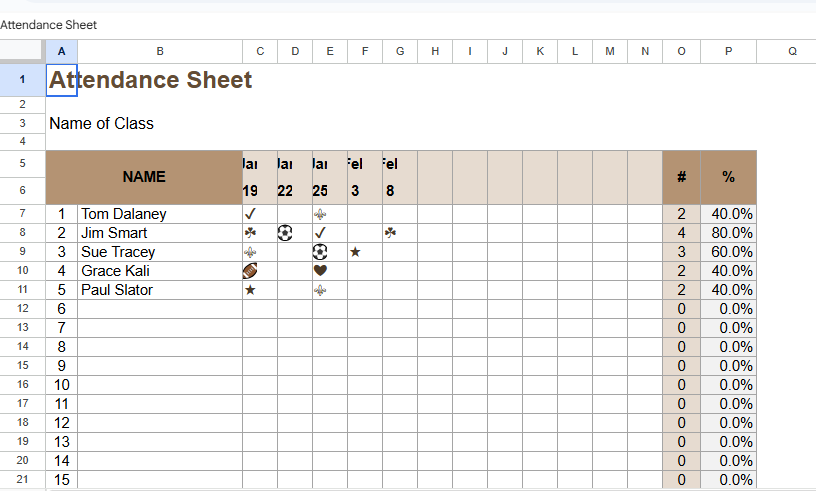Click Paul Slator's star under day 19

pyautogui.click(x=250, y=290)
